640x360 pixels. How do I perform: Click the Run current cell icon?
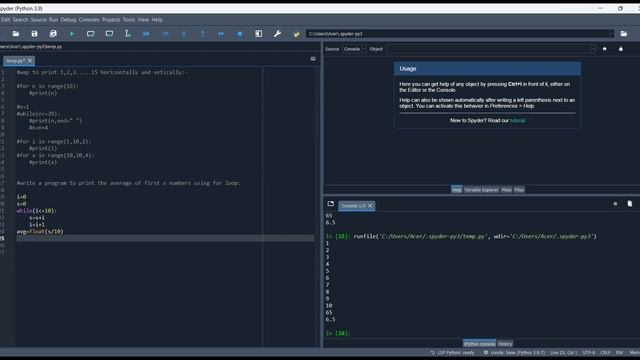click(91, 34)
